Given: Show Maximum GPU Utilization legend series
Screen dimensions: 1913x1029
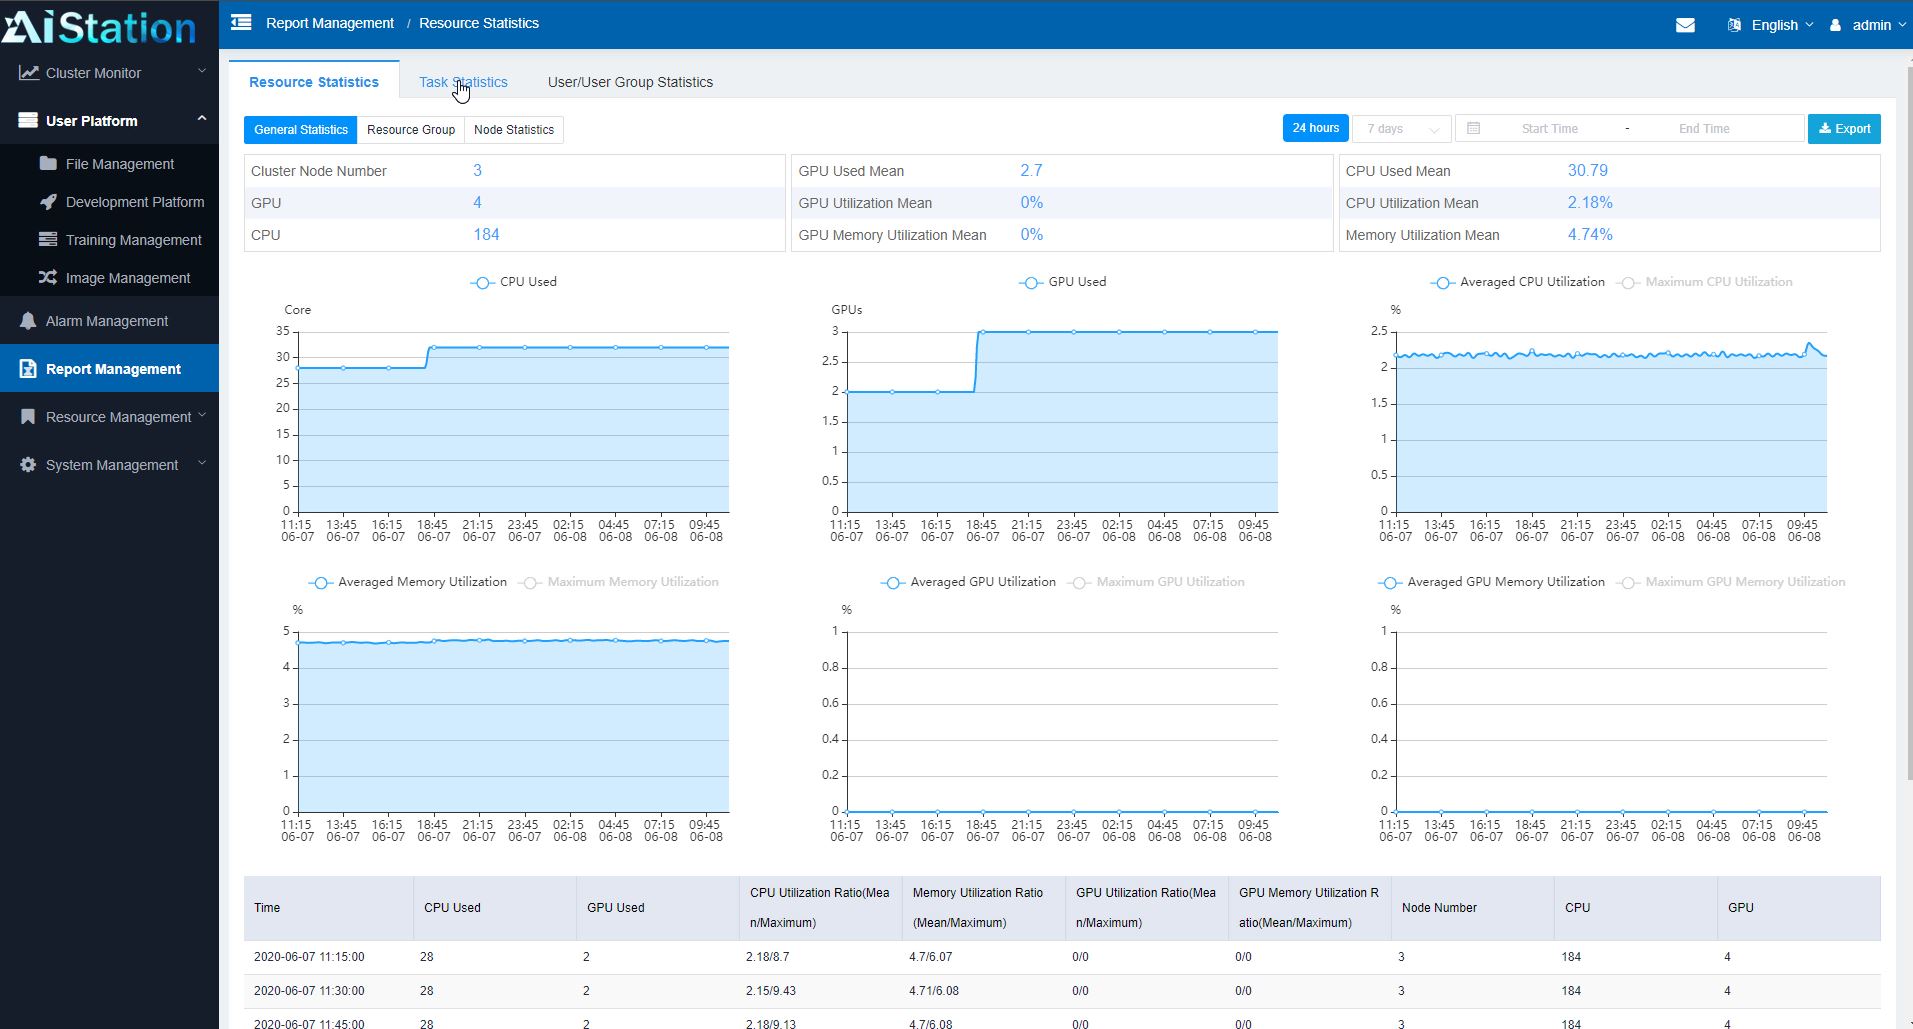Looking at the screenshot, I should coord(1168,582).
